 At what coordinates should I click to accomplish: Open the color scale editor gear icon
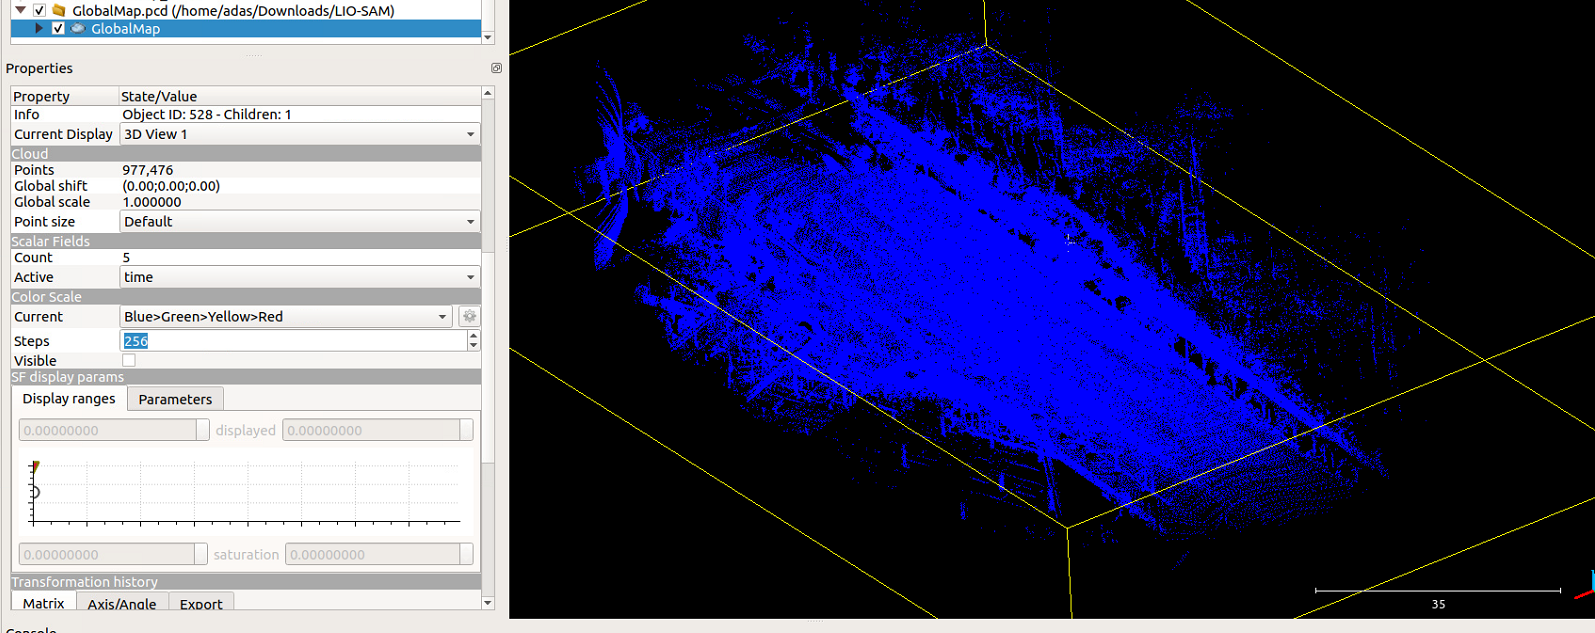469,317
